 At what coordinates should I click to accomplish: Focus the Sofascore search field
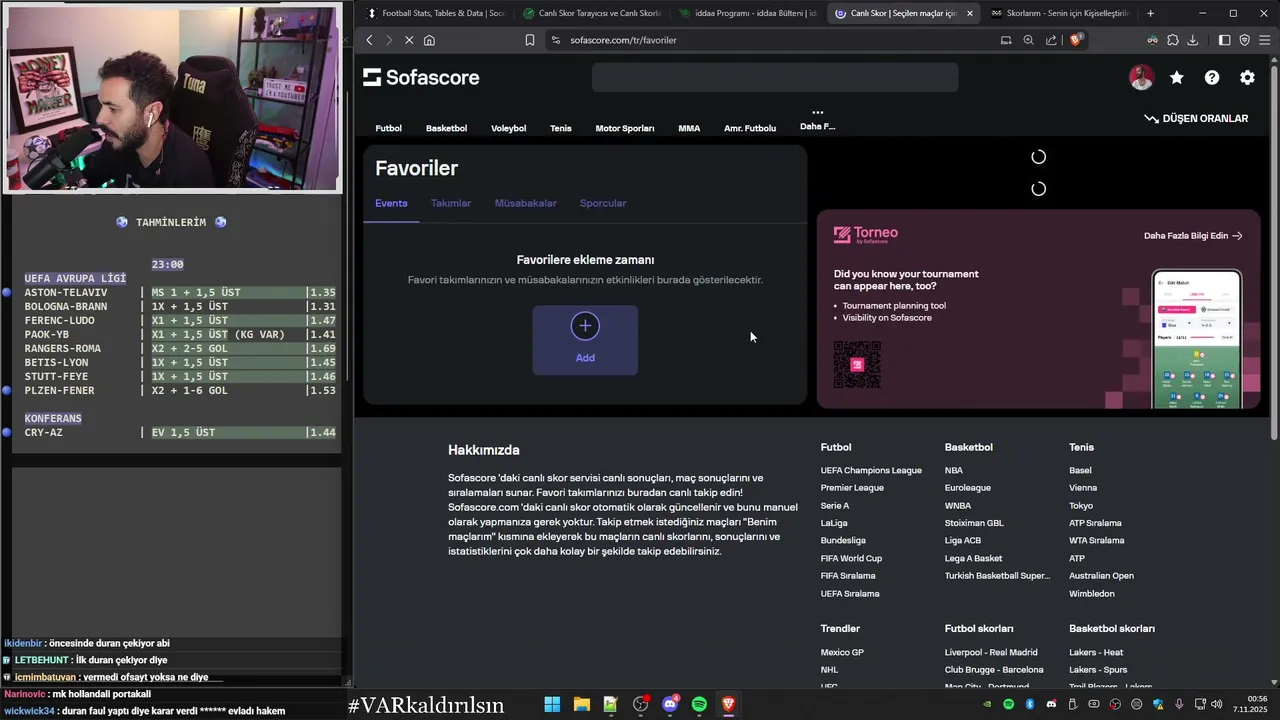coord(775,77)
